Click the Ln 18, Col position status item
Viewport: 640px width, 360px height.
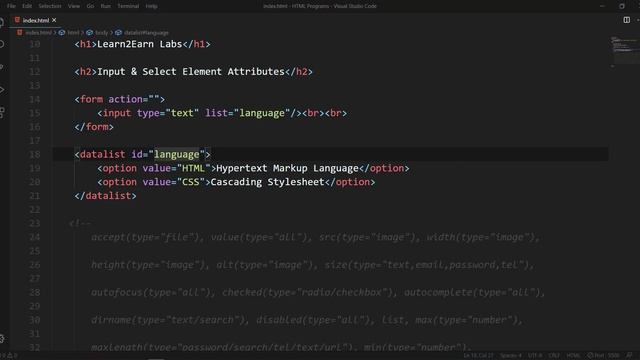(478, 356)
